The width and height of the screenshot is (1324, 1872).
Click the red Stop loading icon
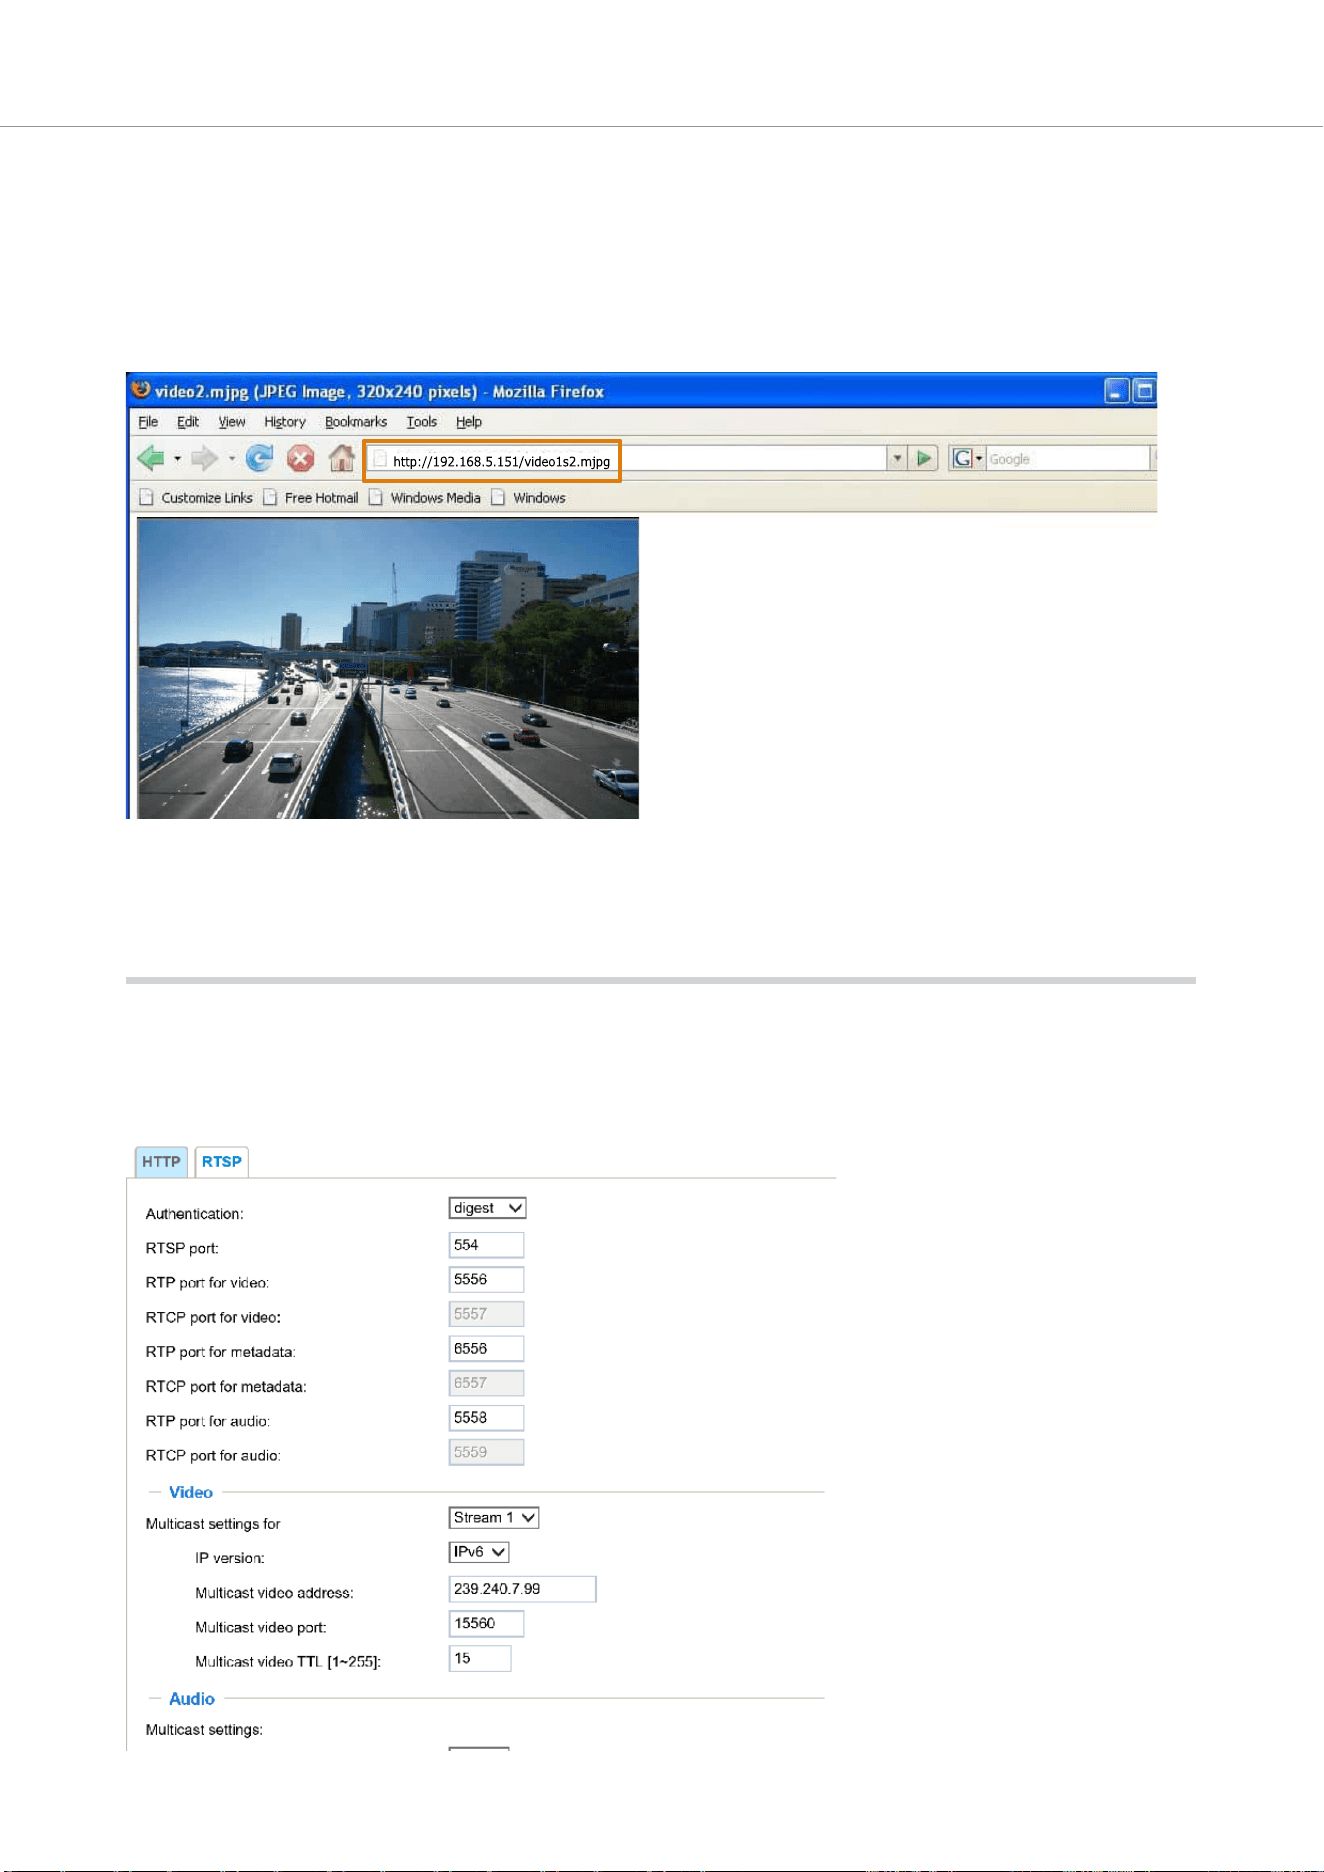[x=300, y=459]
